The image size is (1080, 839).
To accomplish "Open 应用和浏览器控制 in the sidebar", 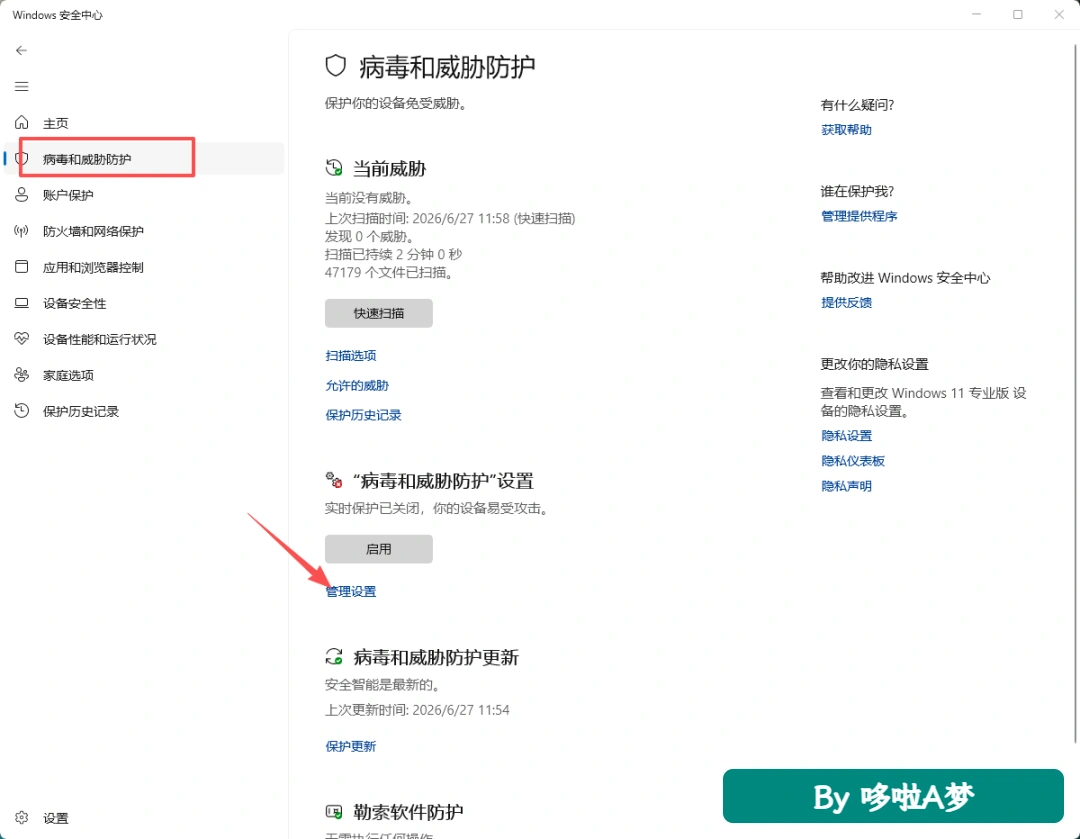I will 144,267.
